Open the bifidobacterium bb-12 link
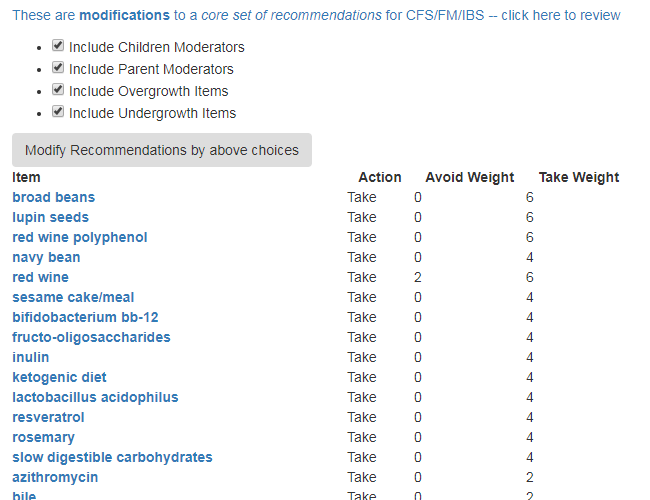 pos(85,317)
